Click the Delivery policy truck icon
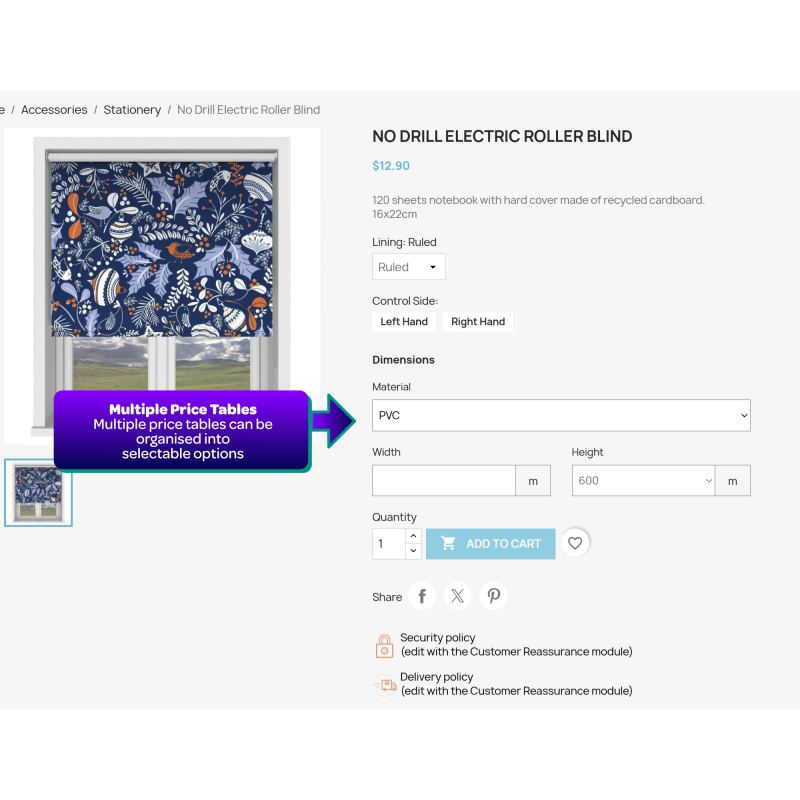Screen dimensions: 800x800 pos(385,685)
